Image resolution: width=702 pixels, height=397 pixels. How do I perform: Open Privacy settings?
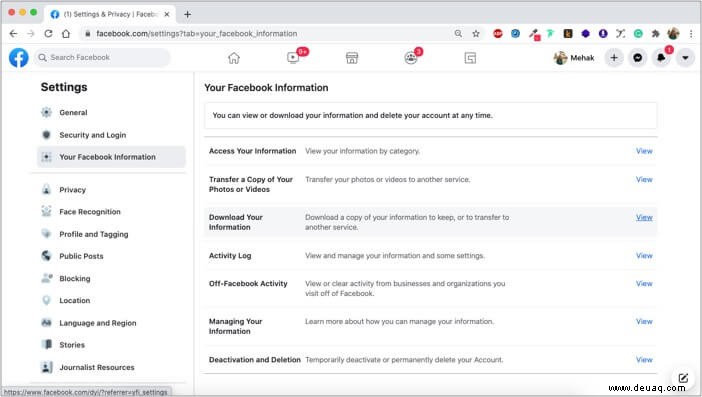(111, 190)
